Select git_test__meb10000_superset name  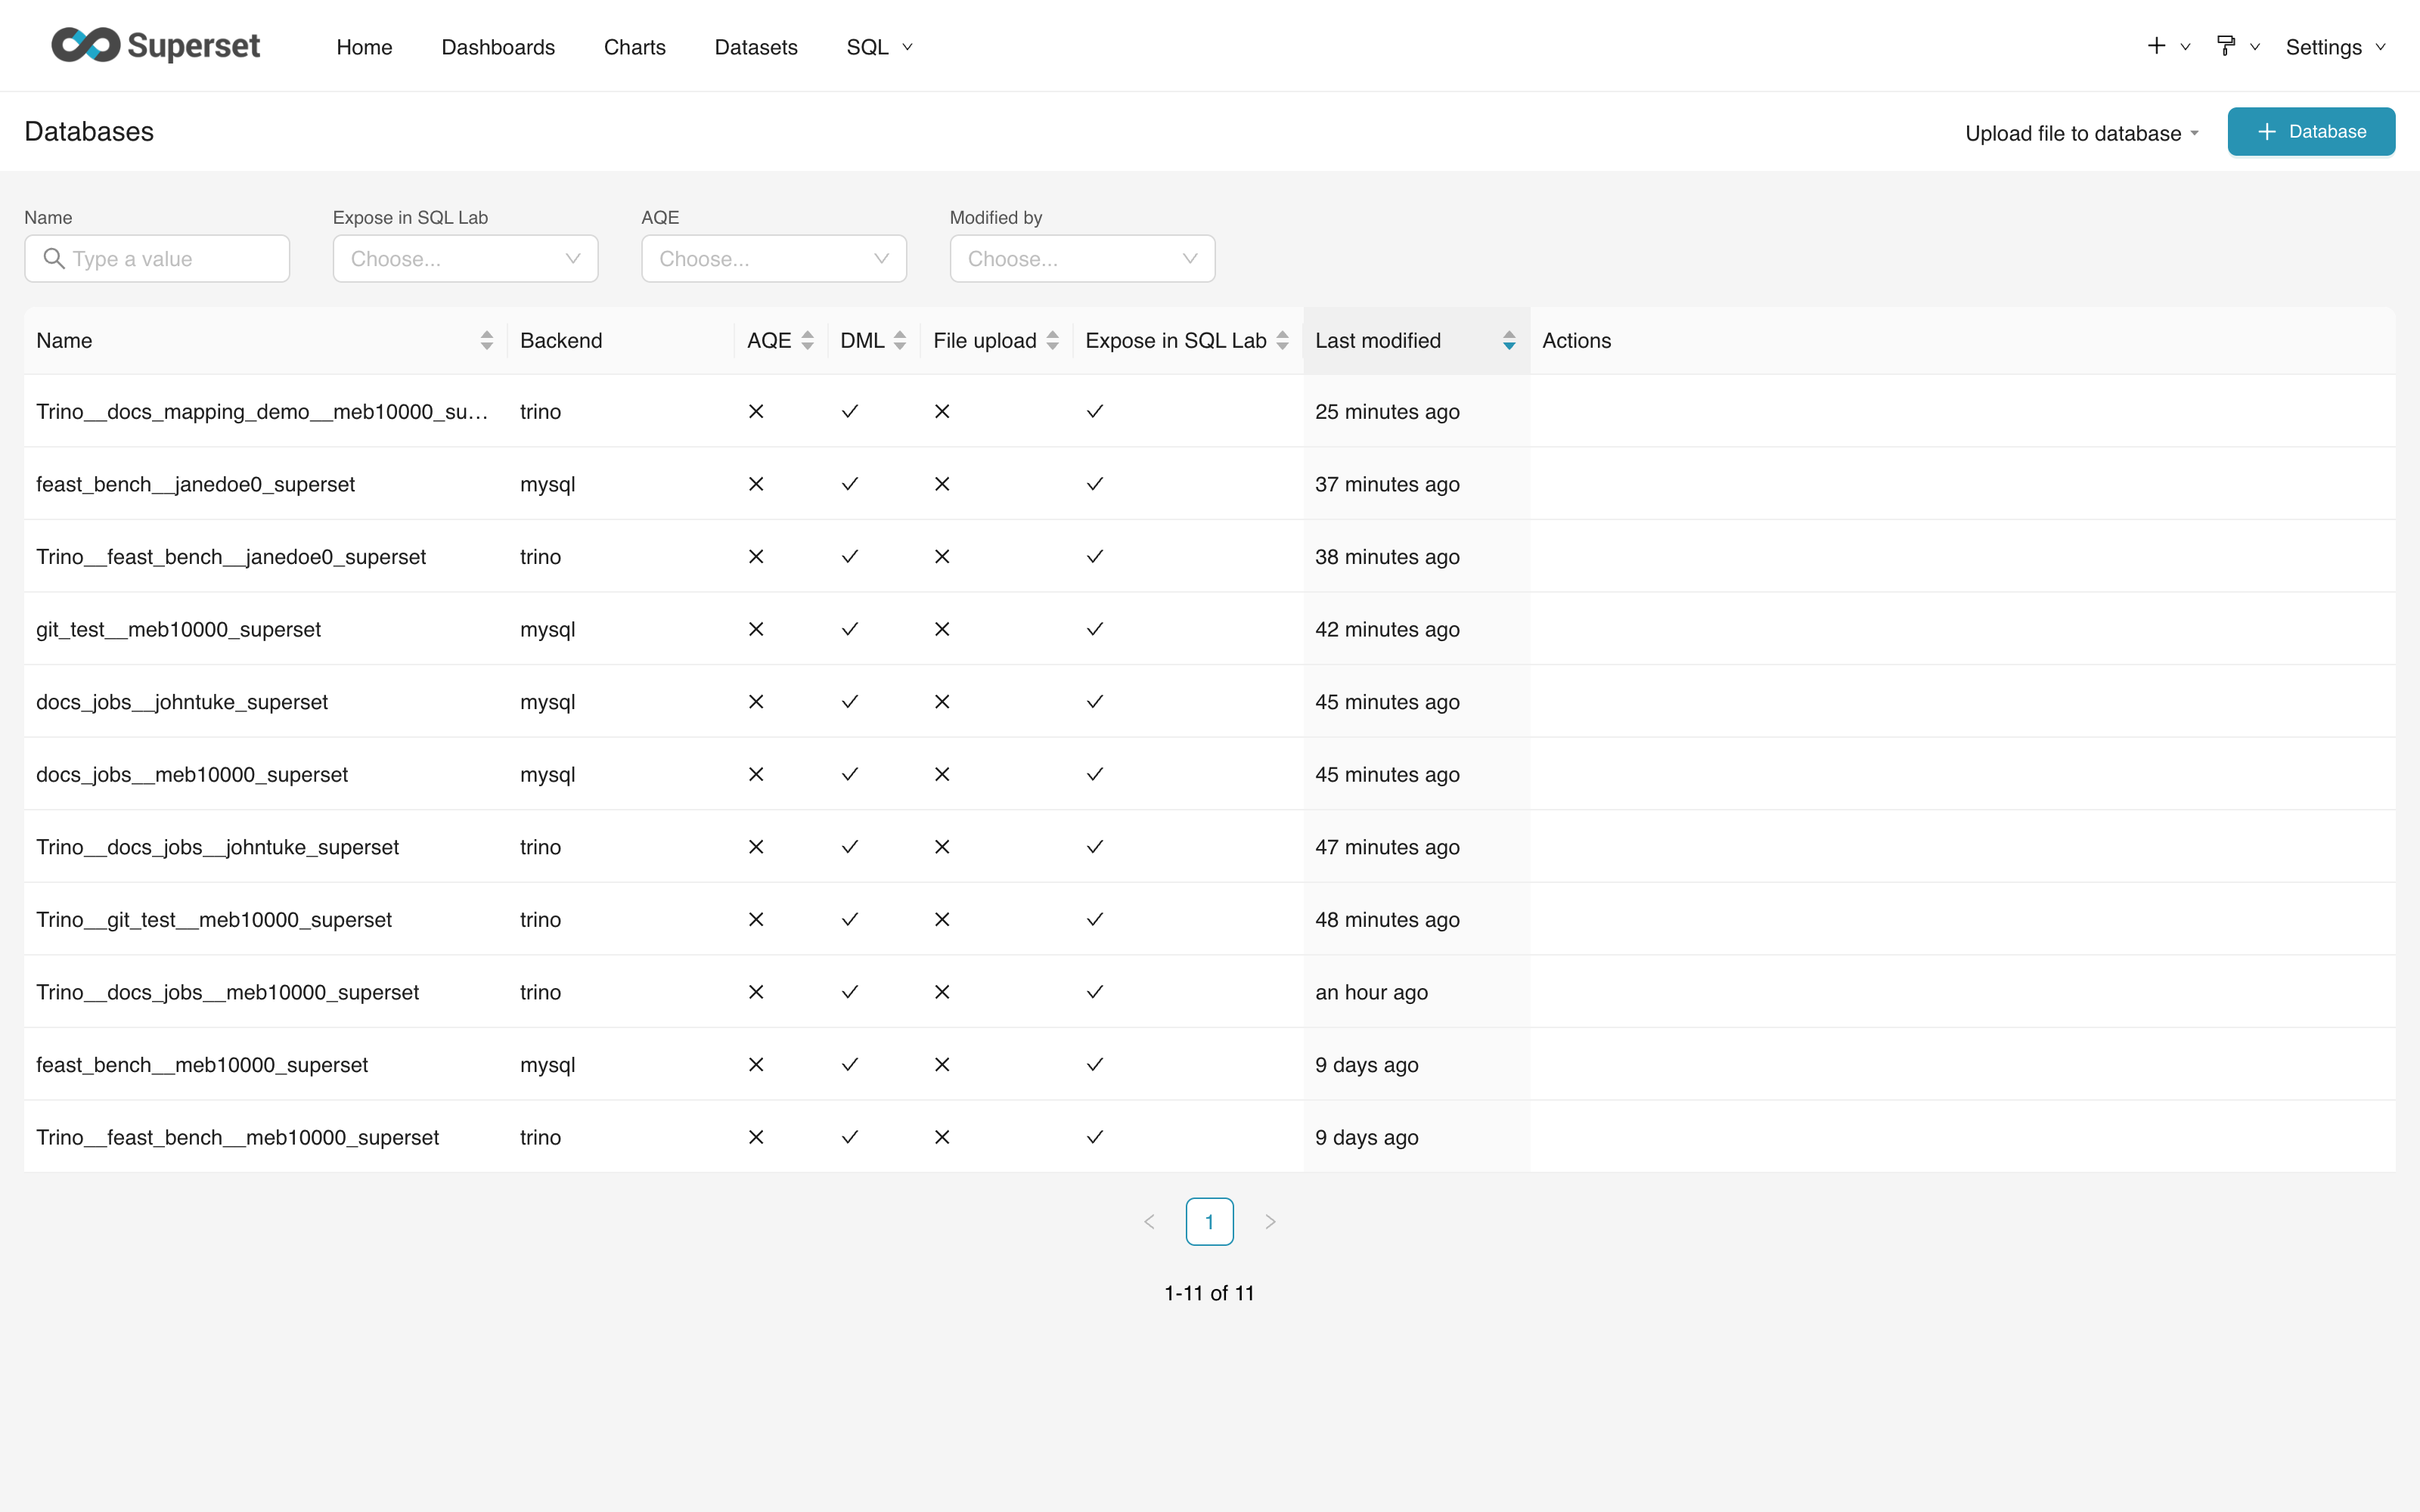178,629
